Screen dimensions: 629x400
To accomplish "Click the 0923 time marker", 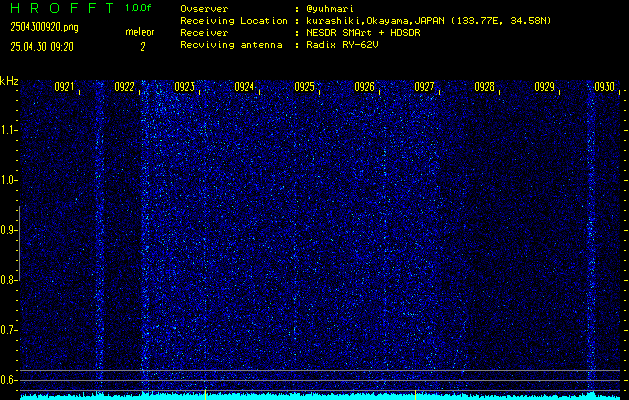I will 185,87.
